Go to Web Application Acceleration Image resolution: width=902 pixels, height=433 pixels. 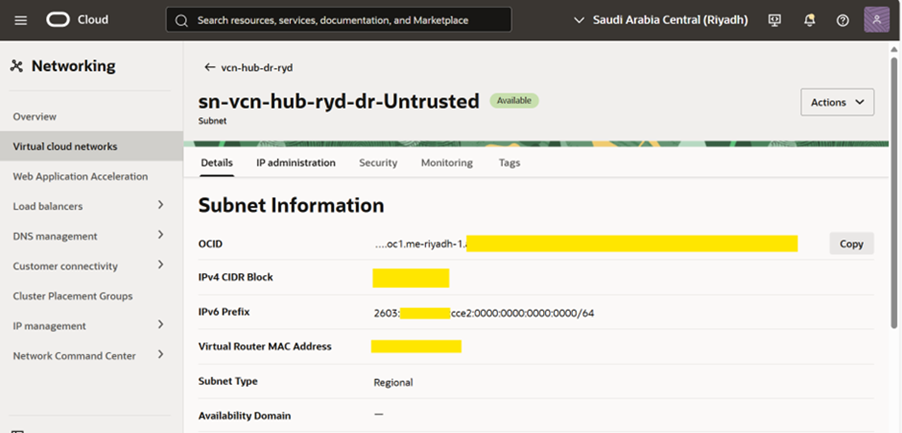(x=80, y=176)
